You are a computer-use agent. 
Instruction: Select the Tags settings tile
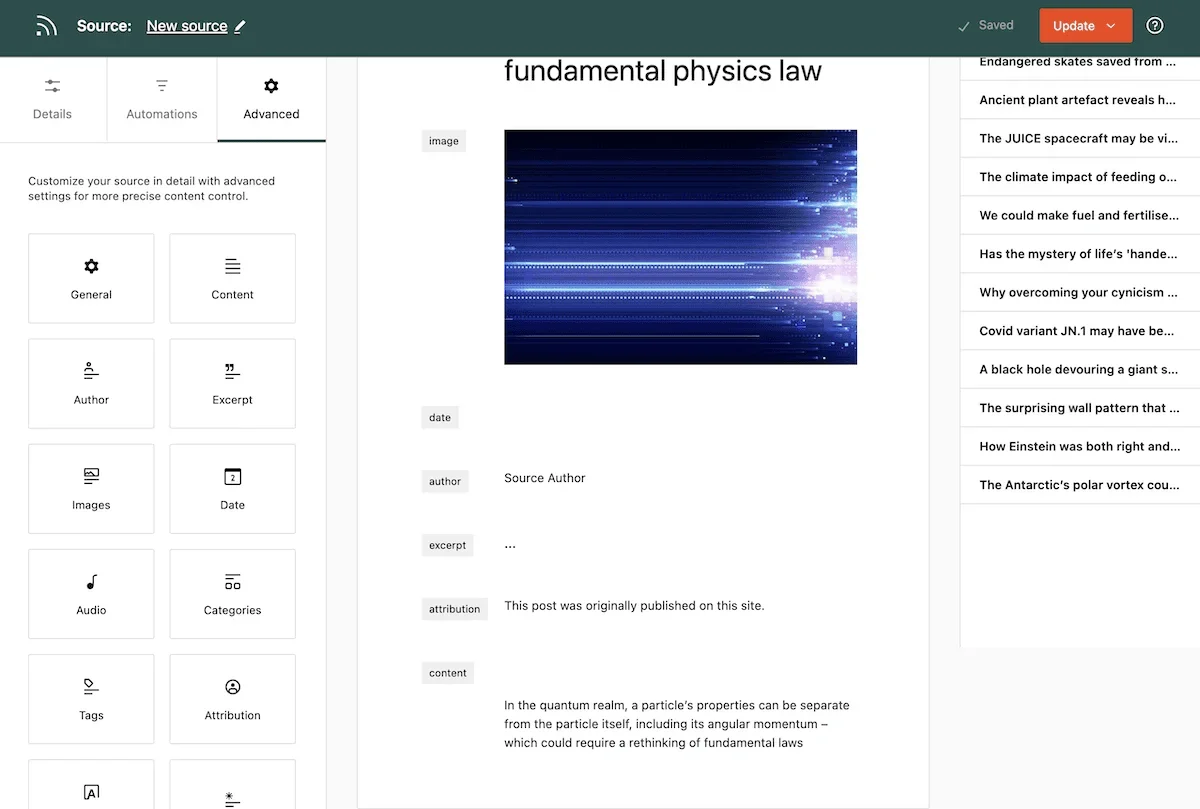click(91, 698)
